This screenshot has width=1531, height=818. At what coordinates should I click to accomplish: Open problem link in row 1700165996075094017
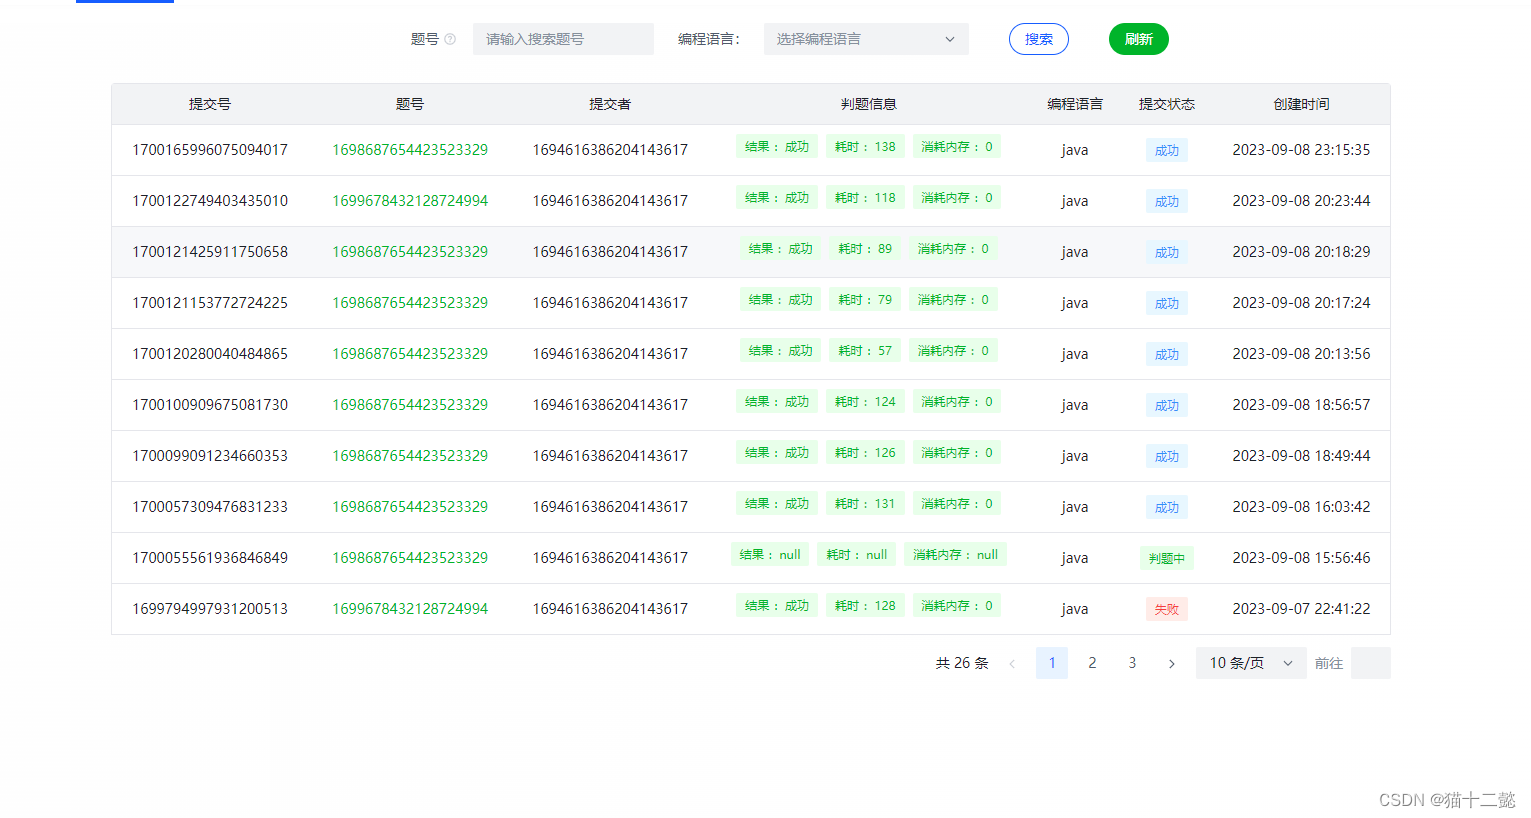[410, 150]
